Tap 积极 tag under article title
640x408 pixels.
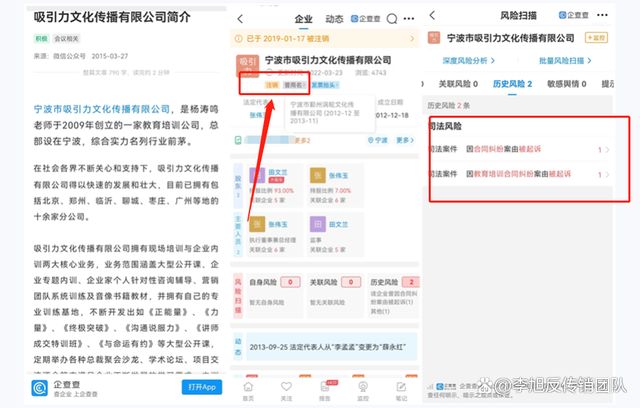(x=41, y=39)
